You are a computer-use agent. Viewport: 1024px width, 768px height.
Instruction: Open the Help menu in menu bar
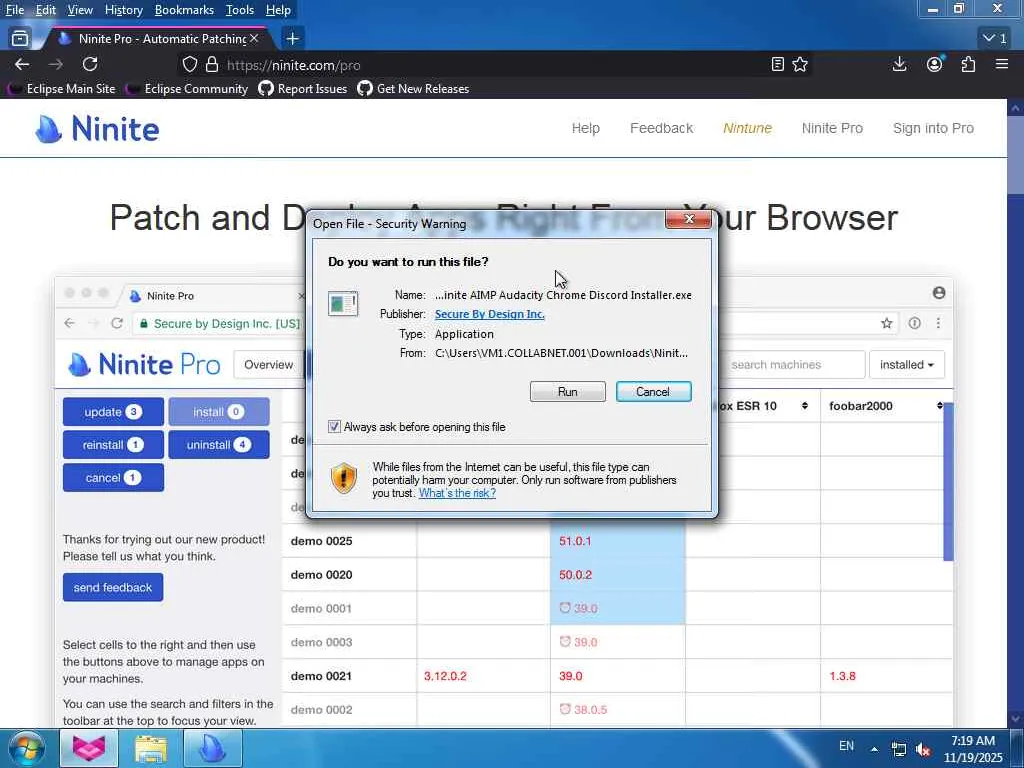point(278,10)
